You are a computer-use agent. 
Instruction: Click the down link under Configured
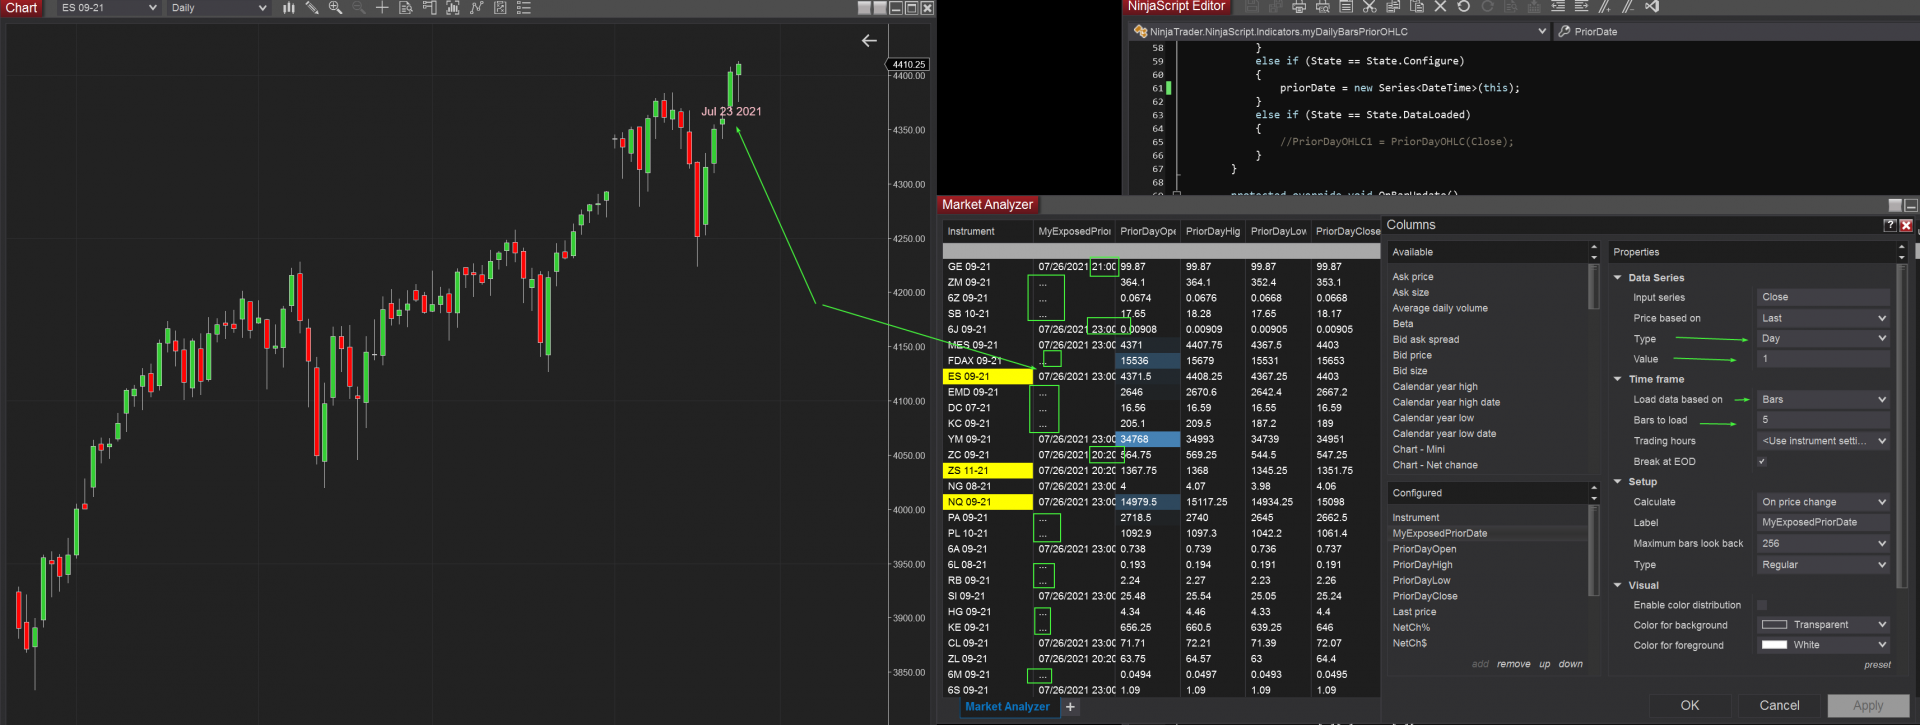[1570, 664]
